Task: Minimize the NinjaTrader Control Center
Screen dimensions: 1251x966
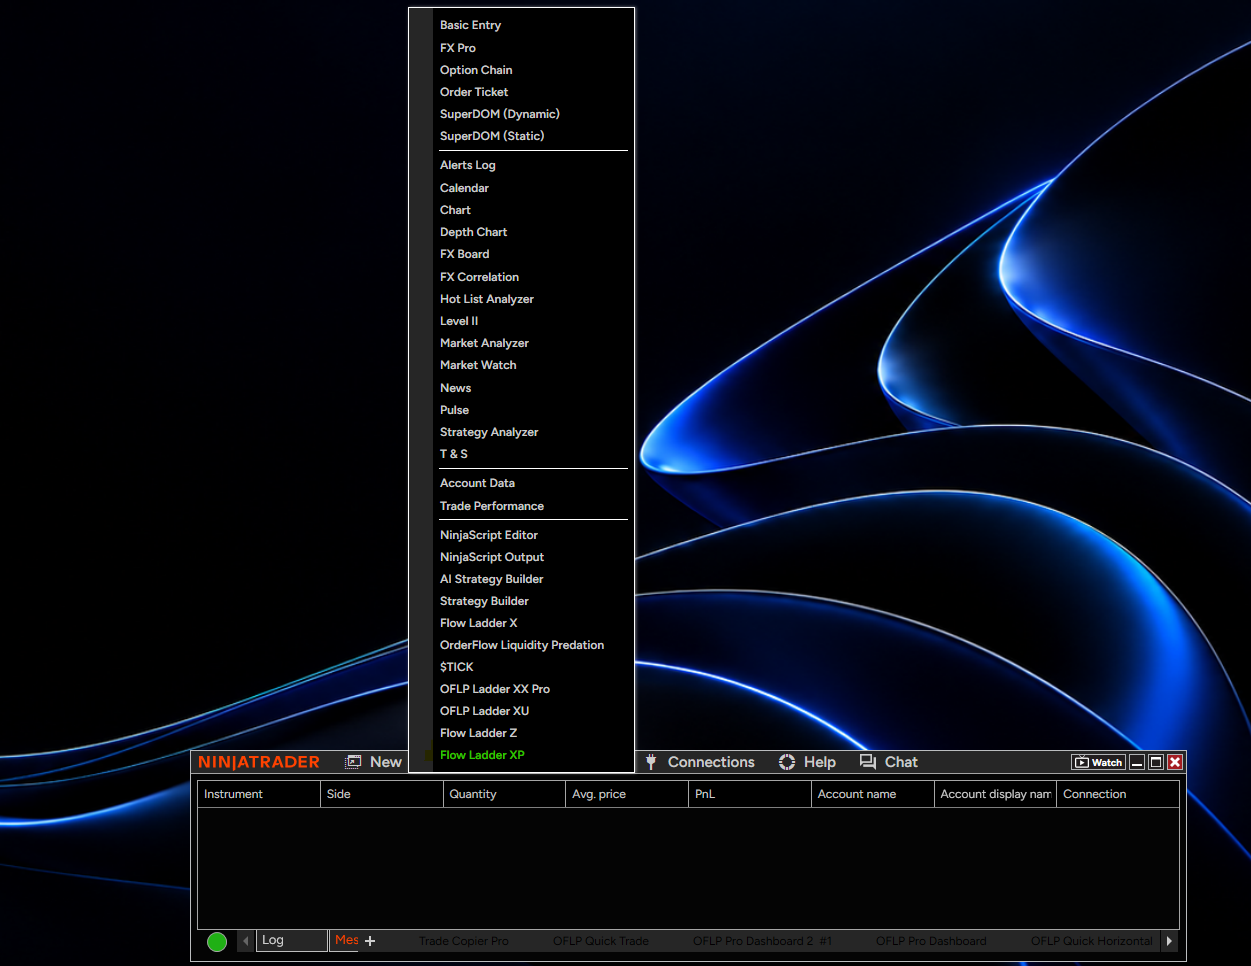Action: coord(1137,762)
